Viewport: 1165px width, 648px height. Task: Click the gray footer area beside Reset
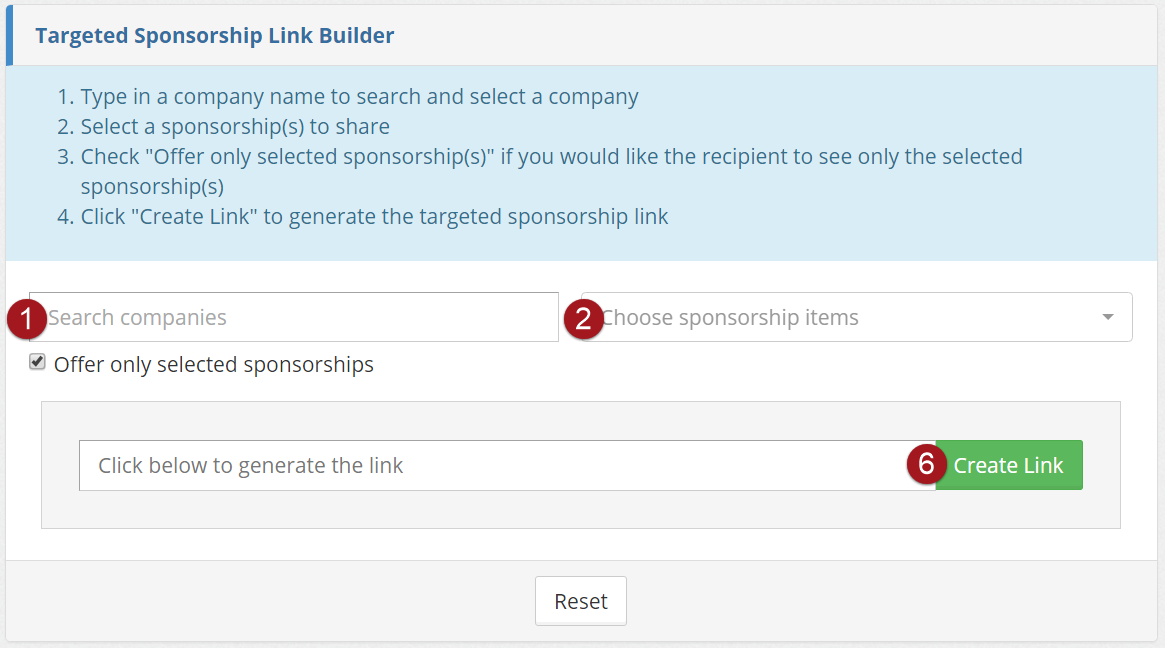850,601
